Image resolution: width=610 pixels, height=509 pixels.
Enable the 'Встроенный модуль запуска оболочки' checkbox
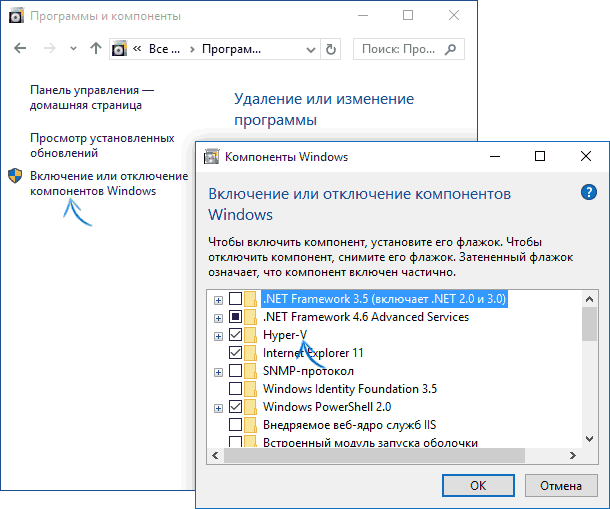(x=235, y=441)
